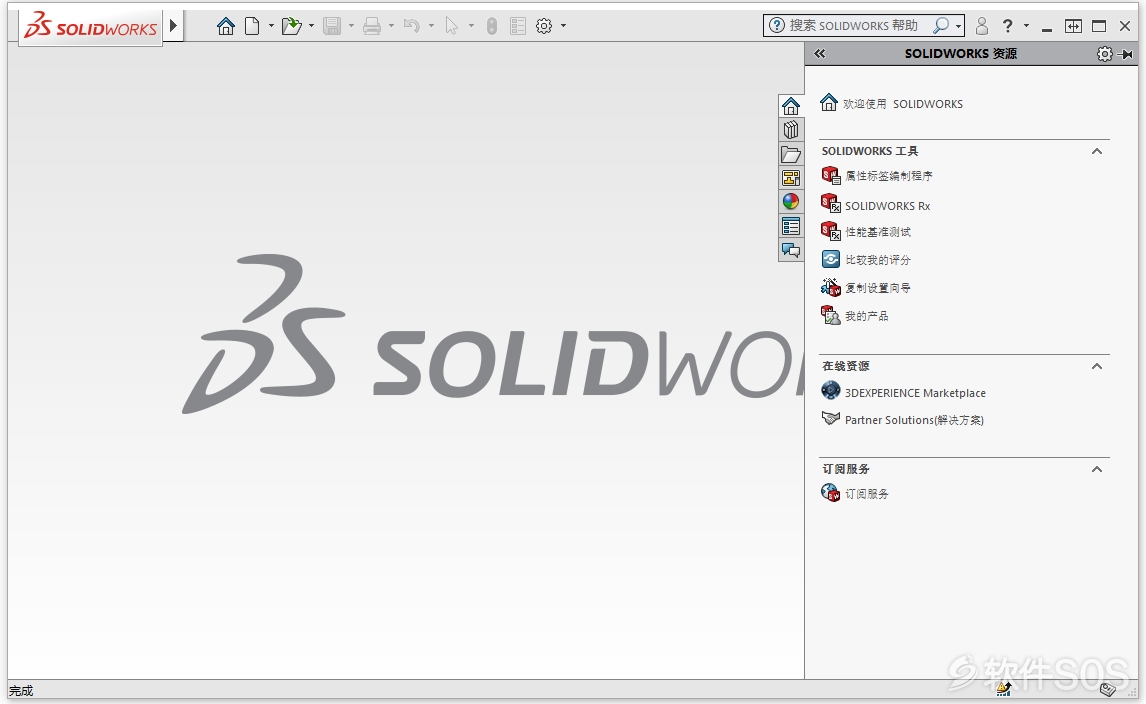
Task: Click the status bar tag icon
Action: click(1108, 689)
